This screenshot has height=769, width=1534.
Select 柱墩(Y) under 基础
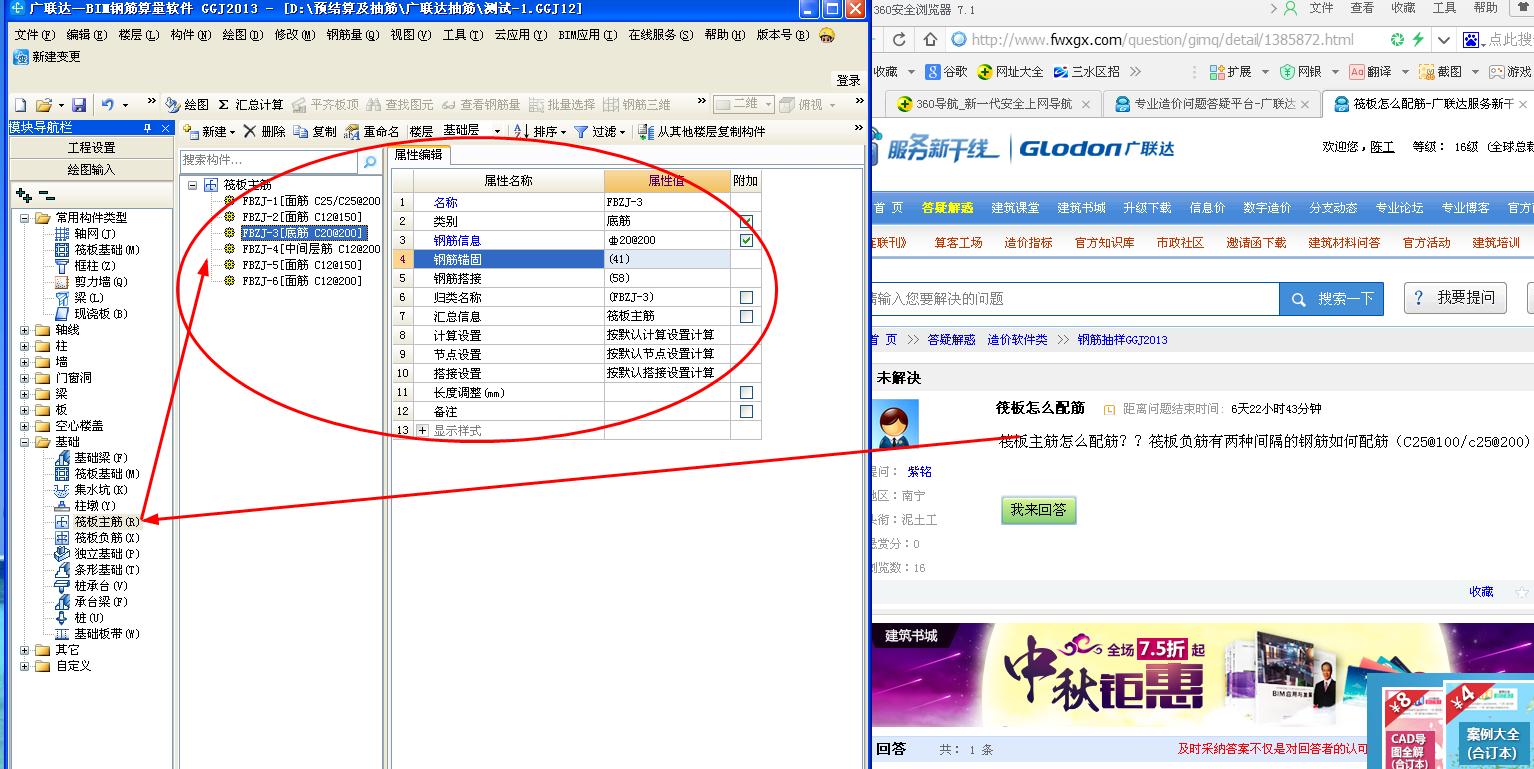[87, 506]
